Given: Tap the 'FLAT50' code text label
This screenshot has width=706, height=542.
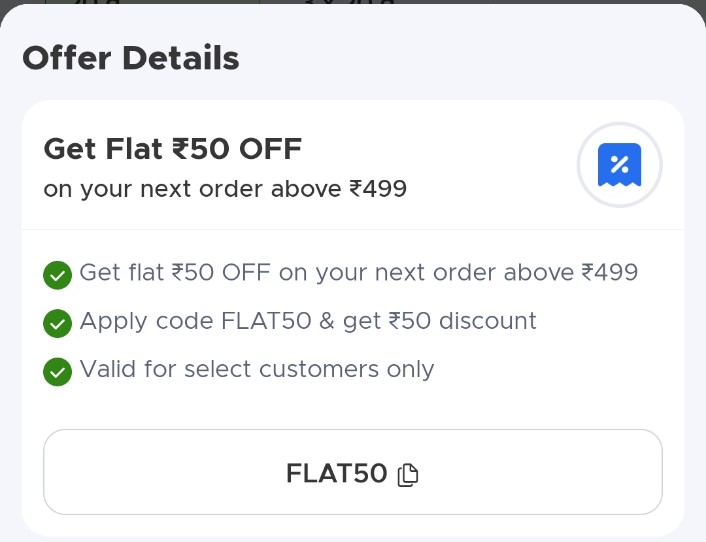Looking at the screenshot, I should pyautogui.click(x=336, y=474).
